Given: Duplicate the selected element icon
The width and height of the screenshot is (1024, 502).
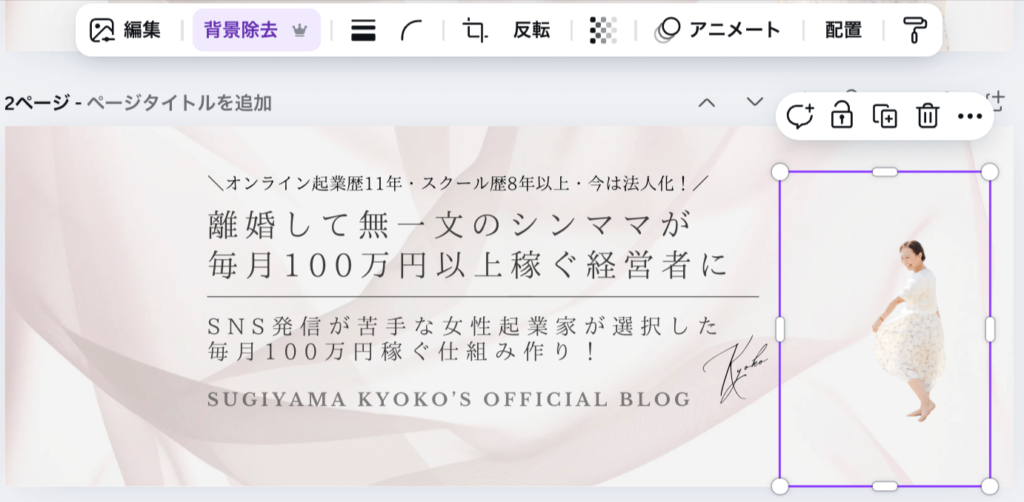Looking at the screenshot, I should click(x=885, y=116).
